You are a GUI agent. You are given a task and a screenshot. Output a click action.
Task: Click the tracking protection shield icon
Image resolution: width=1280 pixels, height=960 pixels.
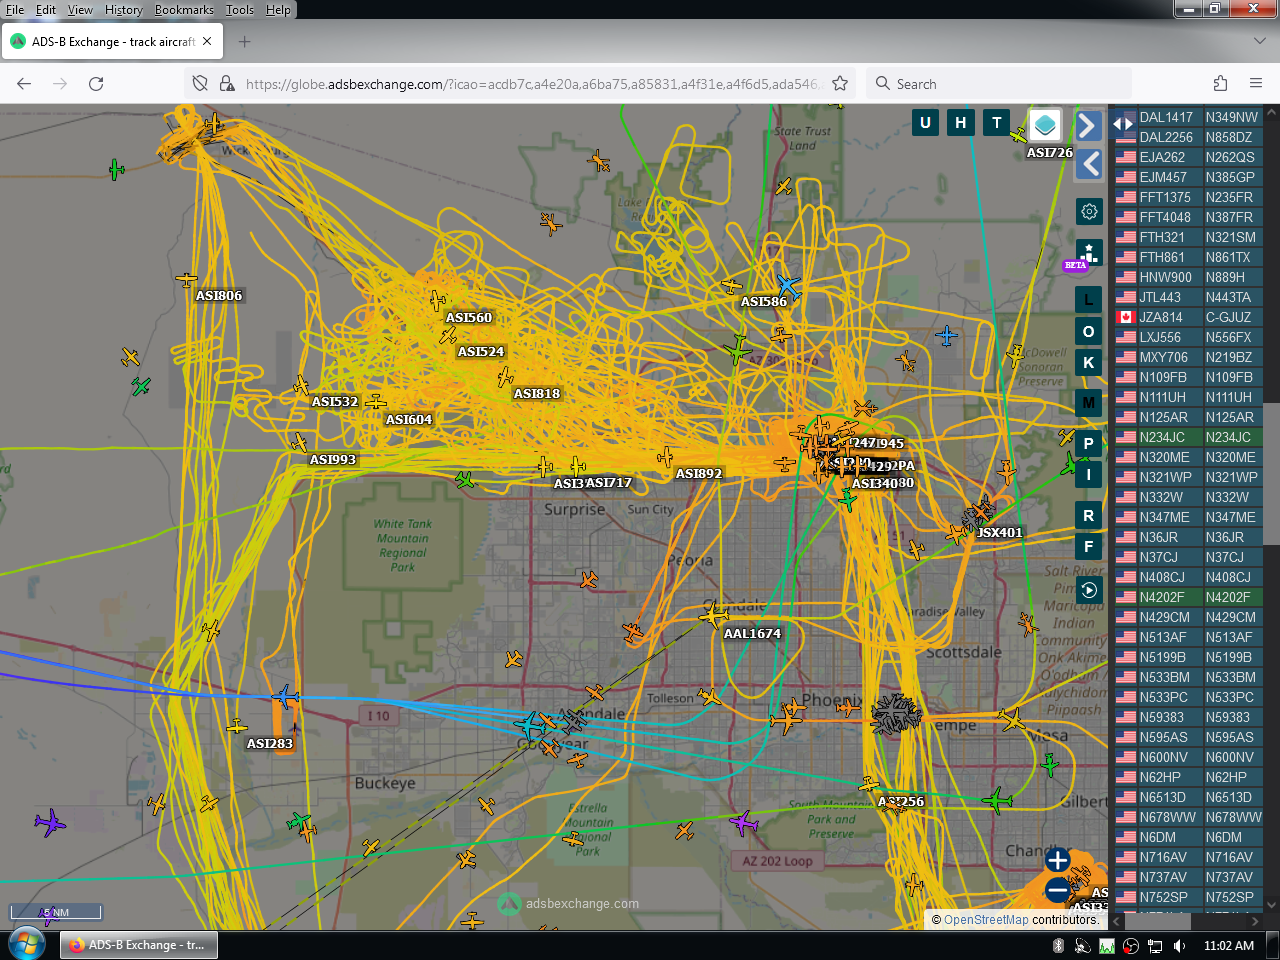tap(200, 84)
